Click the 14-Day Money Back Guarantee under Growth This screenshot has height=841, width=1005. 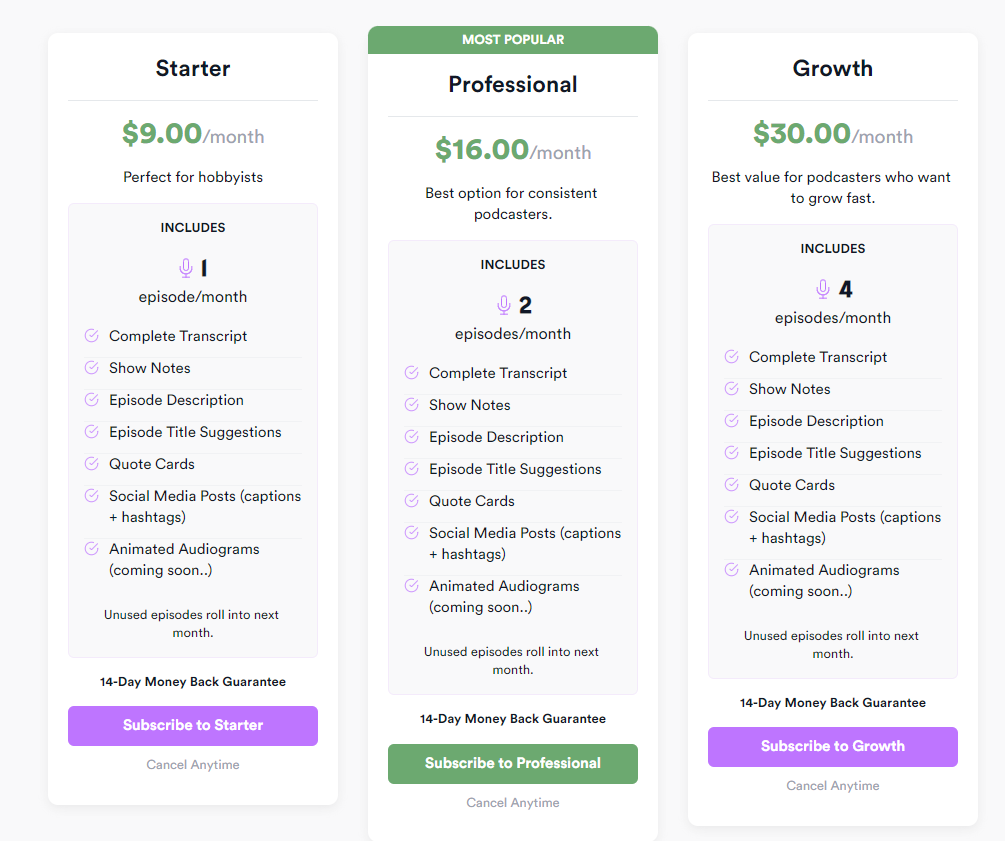[x=833, y=703]
